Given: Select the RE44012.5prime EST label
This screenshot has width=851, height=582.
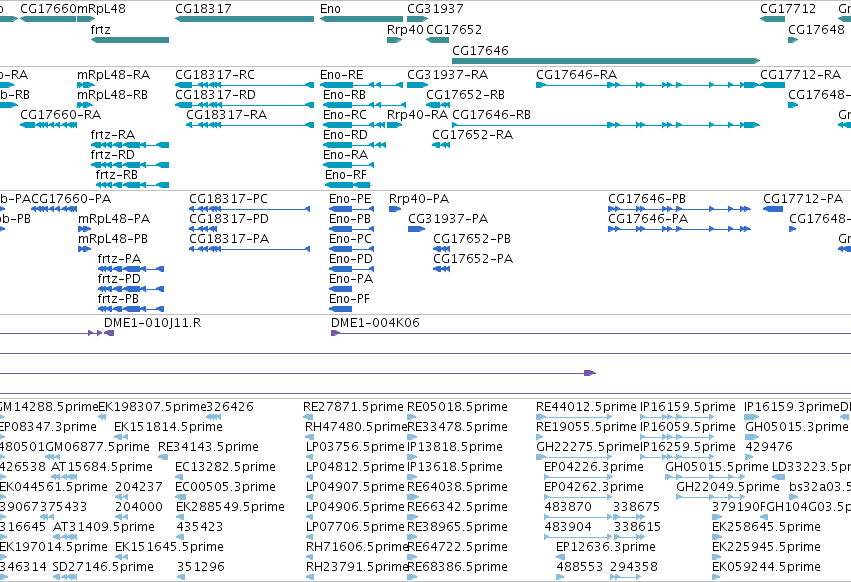Looking at the screenshot, I should [586, 407].
